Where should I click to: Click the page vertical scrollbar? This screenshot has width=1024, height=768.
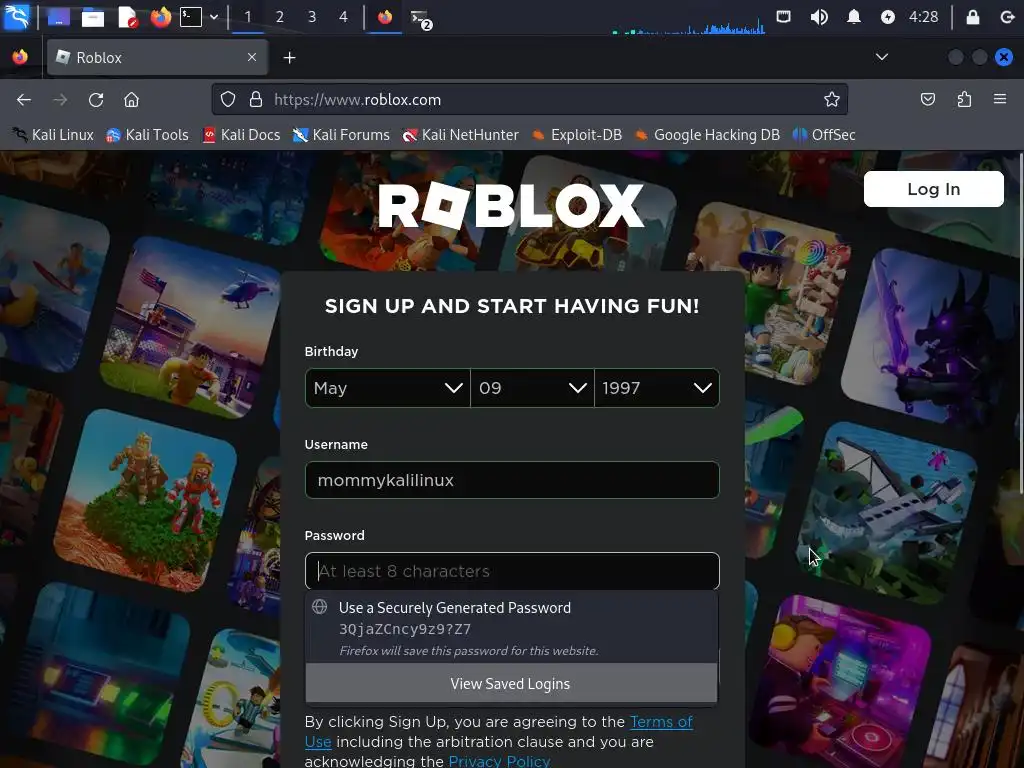(1021, 323)
